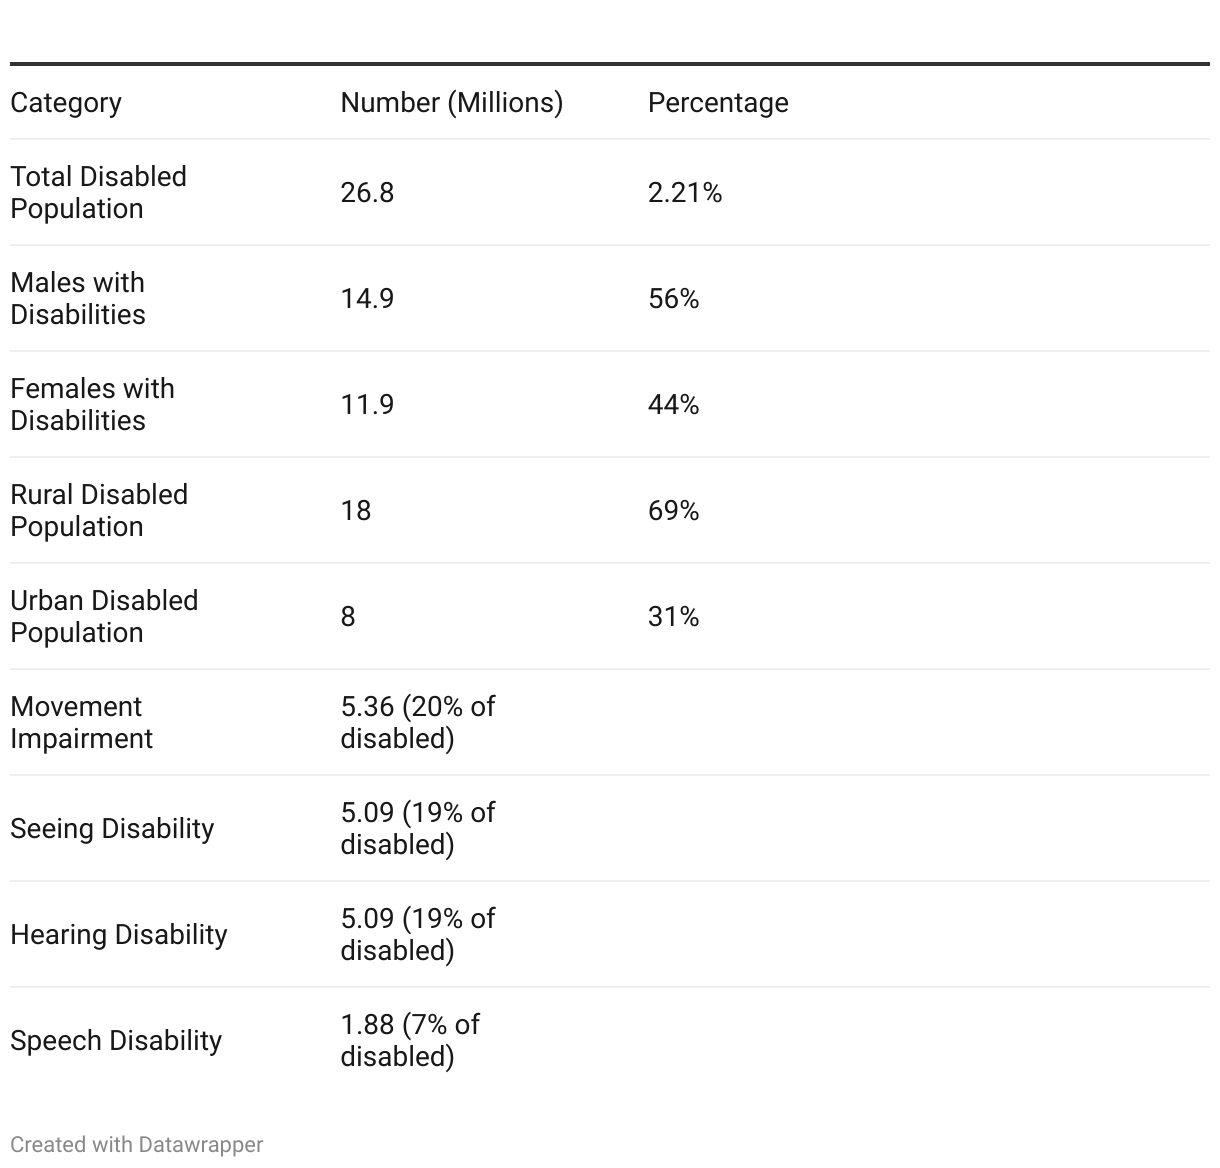The width and height of the screenshot is (1220, 1168).
Task: Click the Speech Disability row label
Action: pos(116,1041)
